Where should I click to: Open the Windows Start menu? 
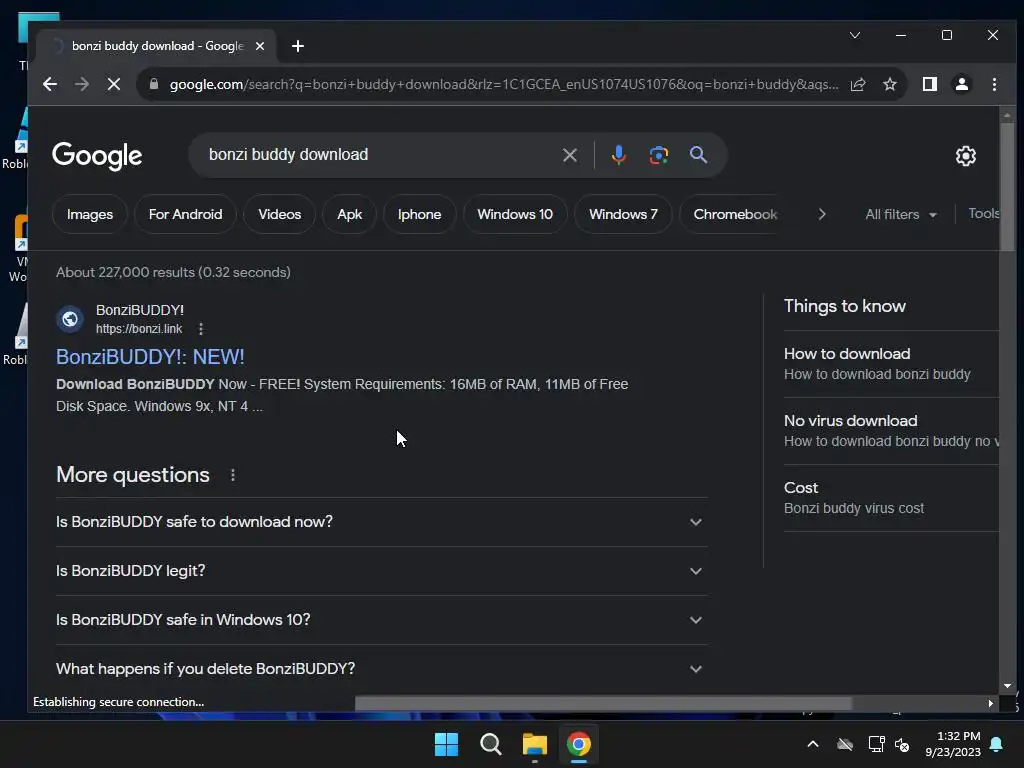click(x=447, y=744)
